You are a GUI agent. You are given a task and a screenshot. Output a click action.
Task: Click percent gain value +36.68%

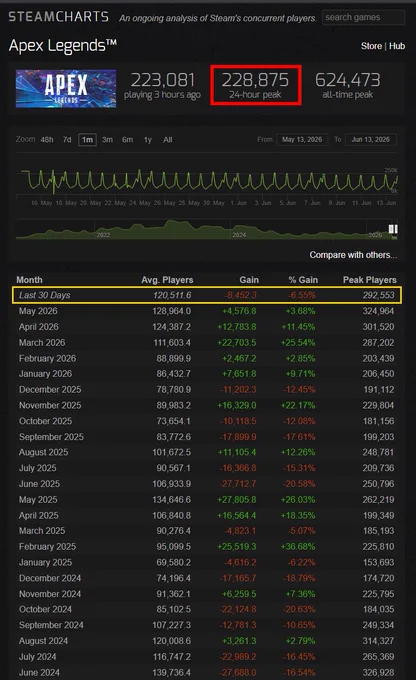point(298,546)
